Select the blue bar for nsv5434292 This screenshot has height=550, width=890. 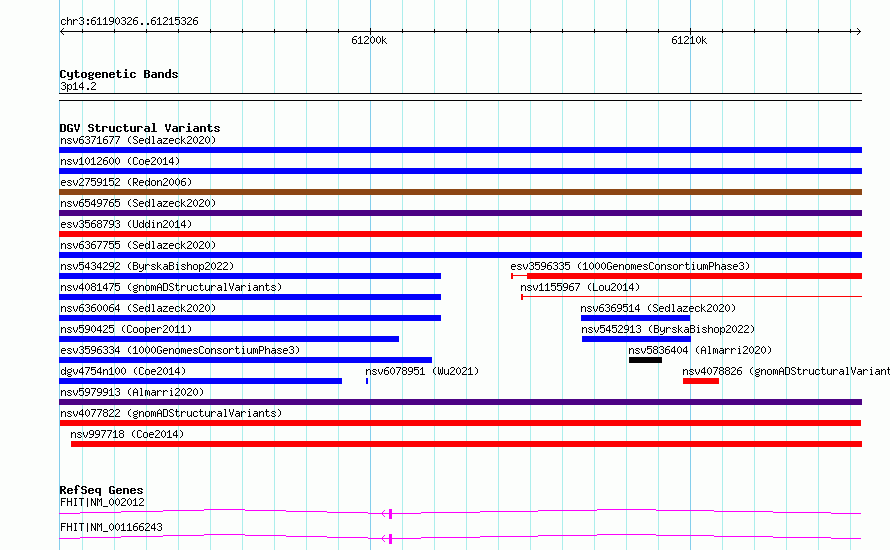click(x=250, y=276)
